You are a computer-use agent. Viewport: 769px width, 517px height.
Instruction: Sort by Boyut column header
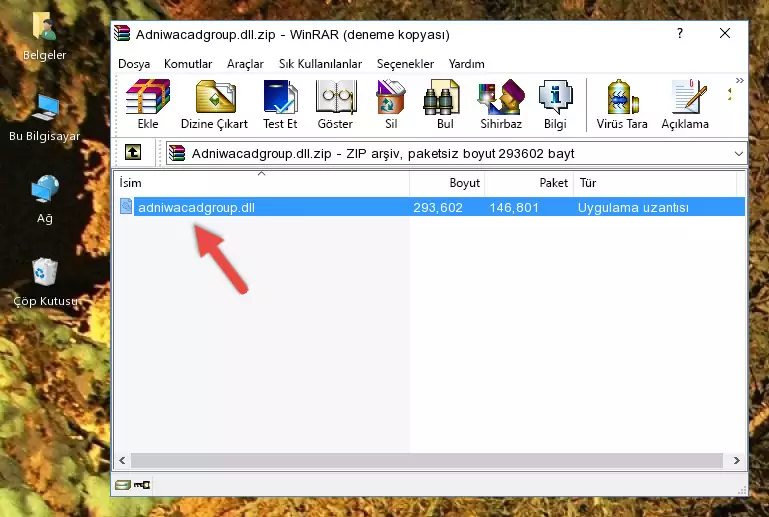[447, 183]
